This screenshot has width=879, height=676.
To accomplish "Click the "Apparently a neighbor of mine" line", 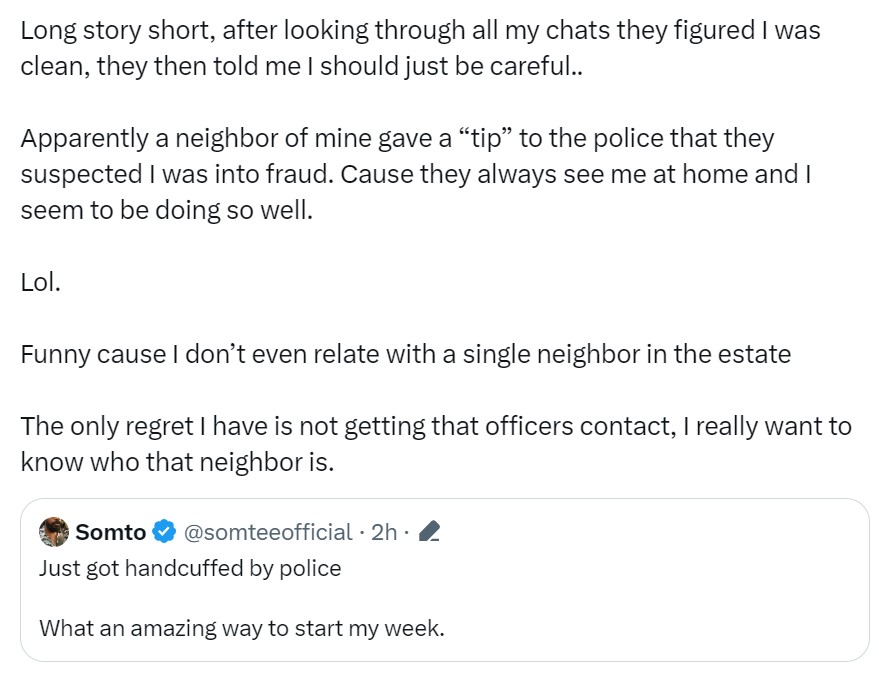I will 397,138.
